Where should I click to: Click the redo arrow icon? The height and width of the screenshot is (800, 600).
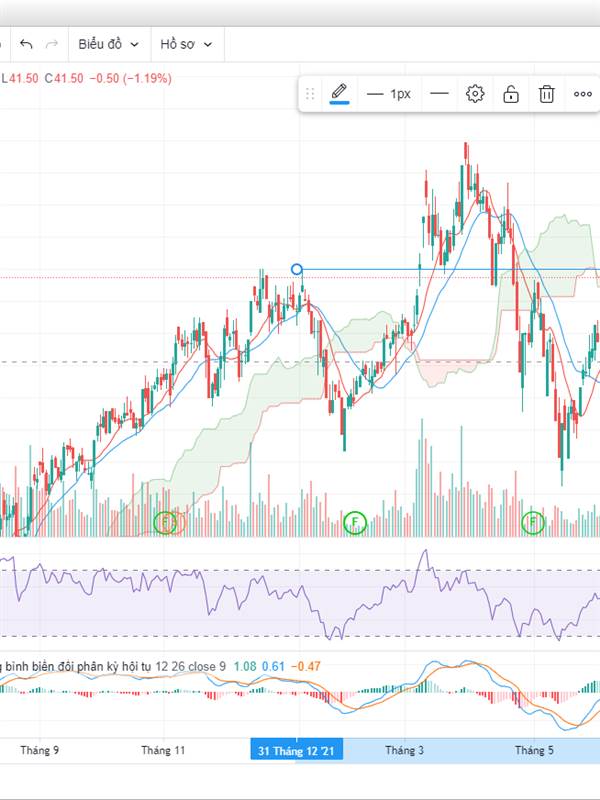pos(52,44)
